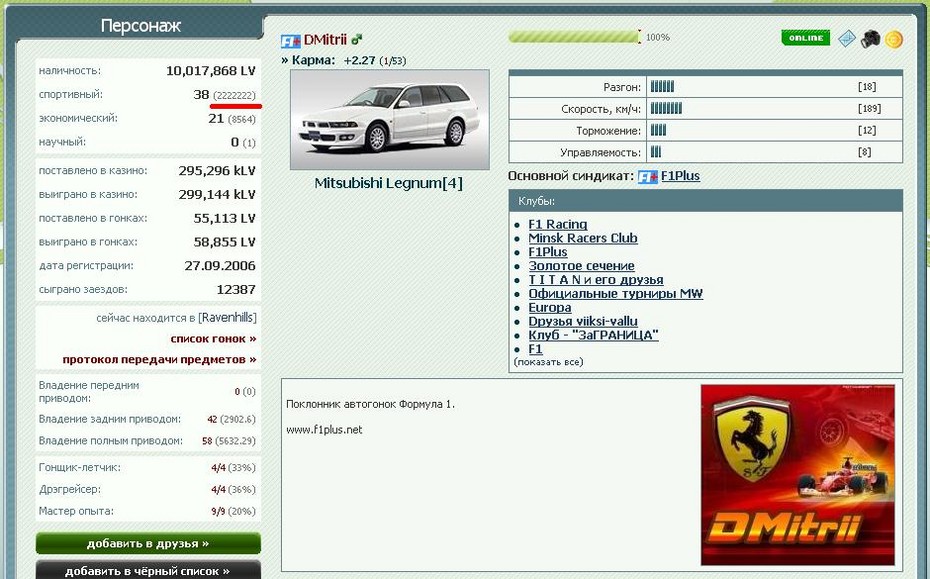Click the envelope message icon
The width and height of the screenshot is (930, 579).
(x=847, y=39)
